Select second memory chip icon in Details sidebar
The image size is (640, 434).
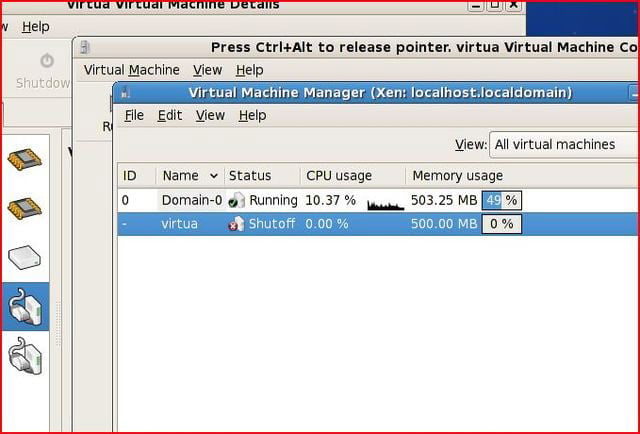click(24, 208)
